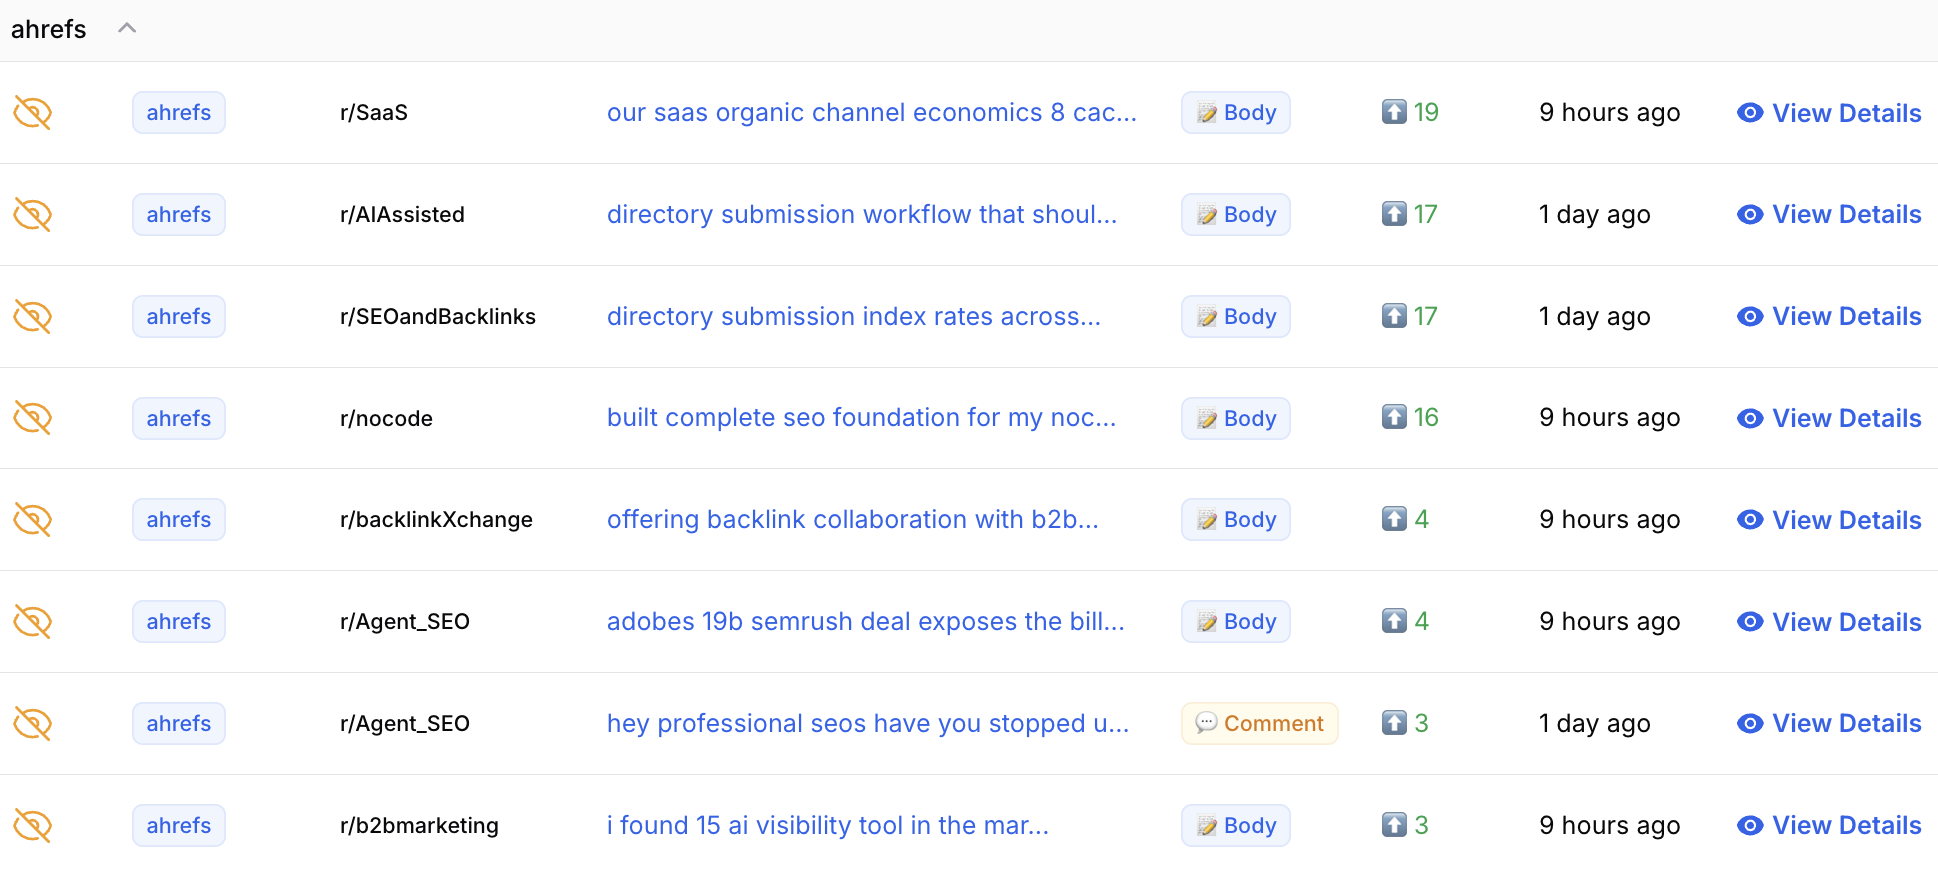Toggle hide icon for r/AIAssisted row

(32, 215)
